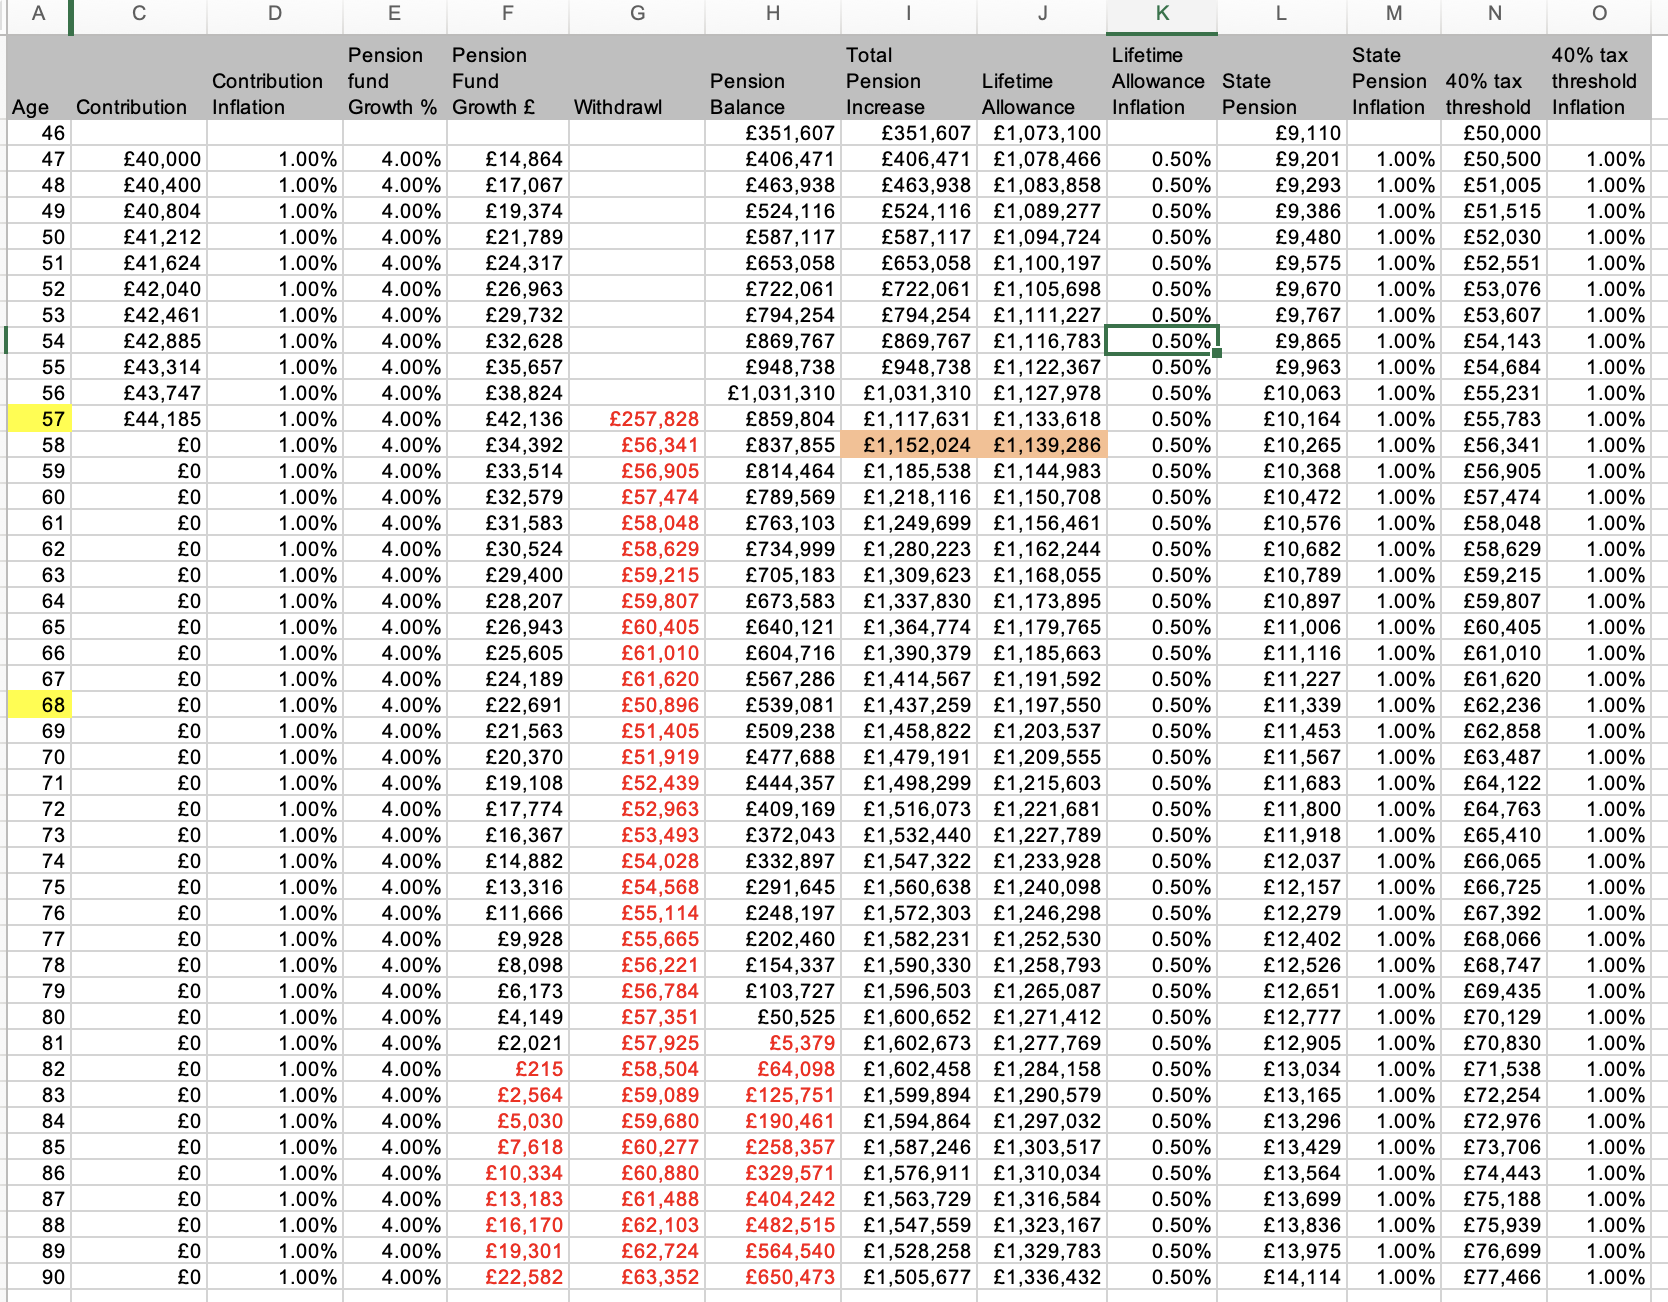Select the yellow highlighted age 57 cell

38,419
